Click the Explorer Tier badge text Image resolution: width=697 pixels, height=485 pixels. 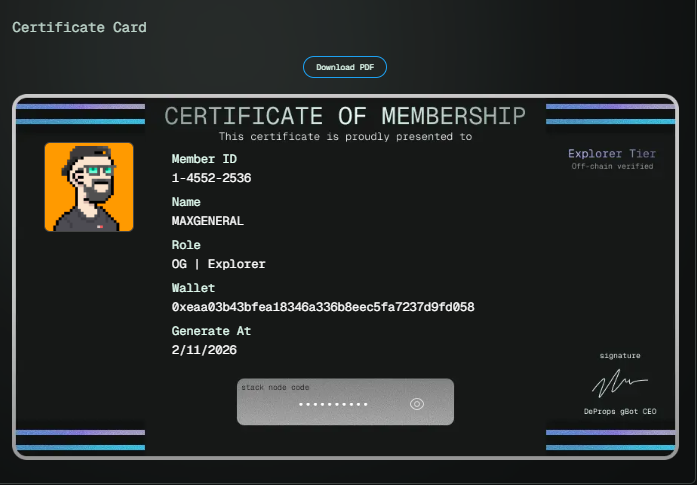pos(612,154)
